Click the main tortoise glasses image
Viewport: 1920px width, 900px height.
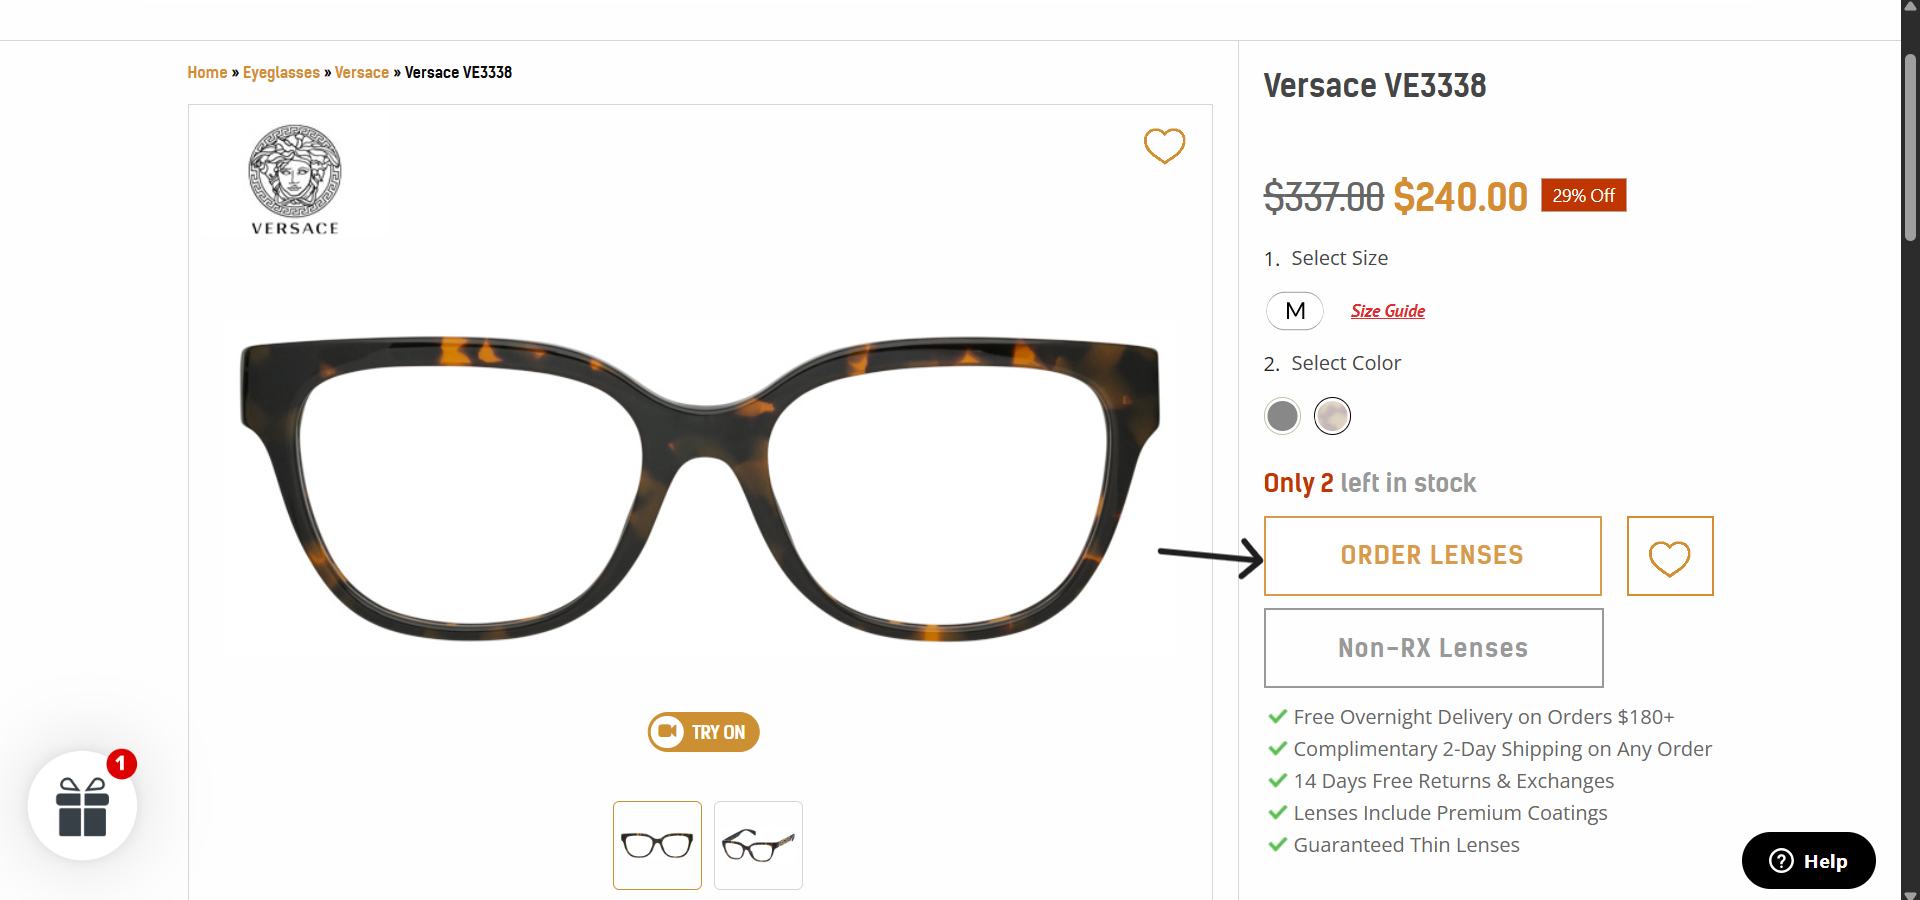[x=700, y=488]
